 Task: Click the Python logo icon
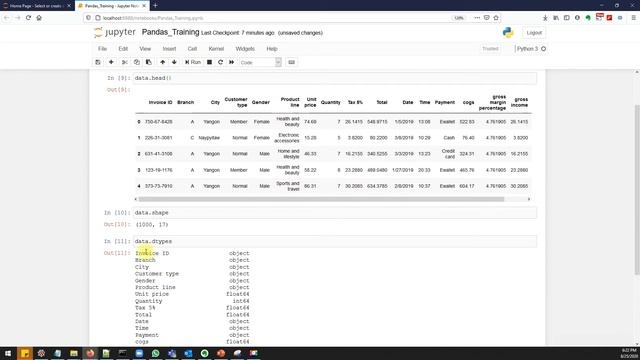click(508, 33)
